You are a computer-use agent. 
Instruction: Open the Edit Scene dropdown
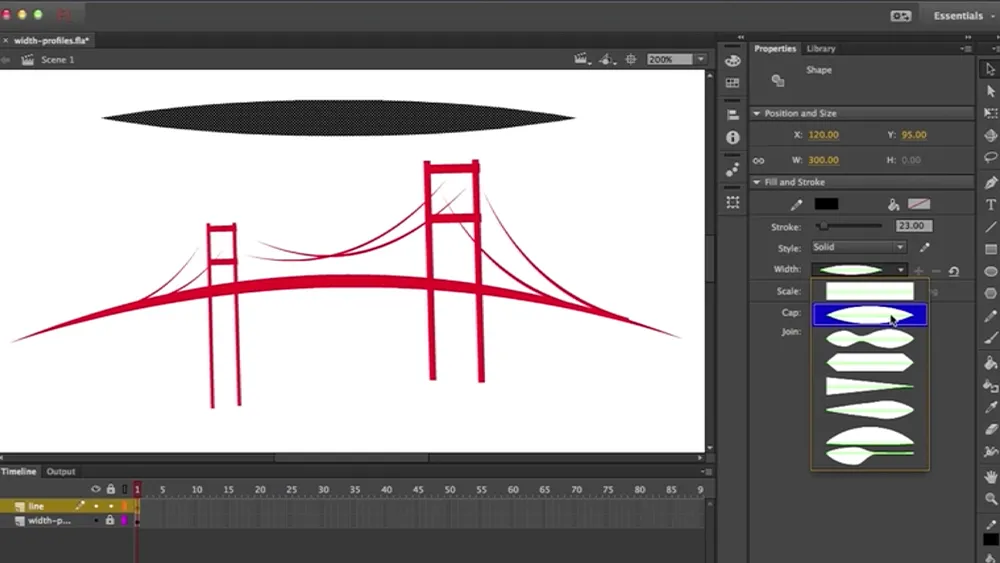pos(582,59)
